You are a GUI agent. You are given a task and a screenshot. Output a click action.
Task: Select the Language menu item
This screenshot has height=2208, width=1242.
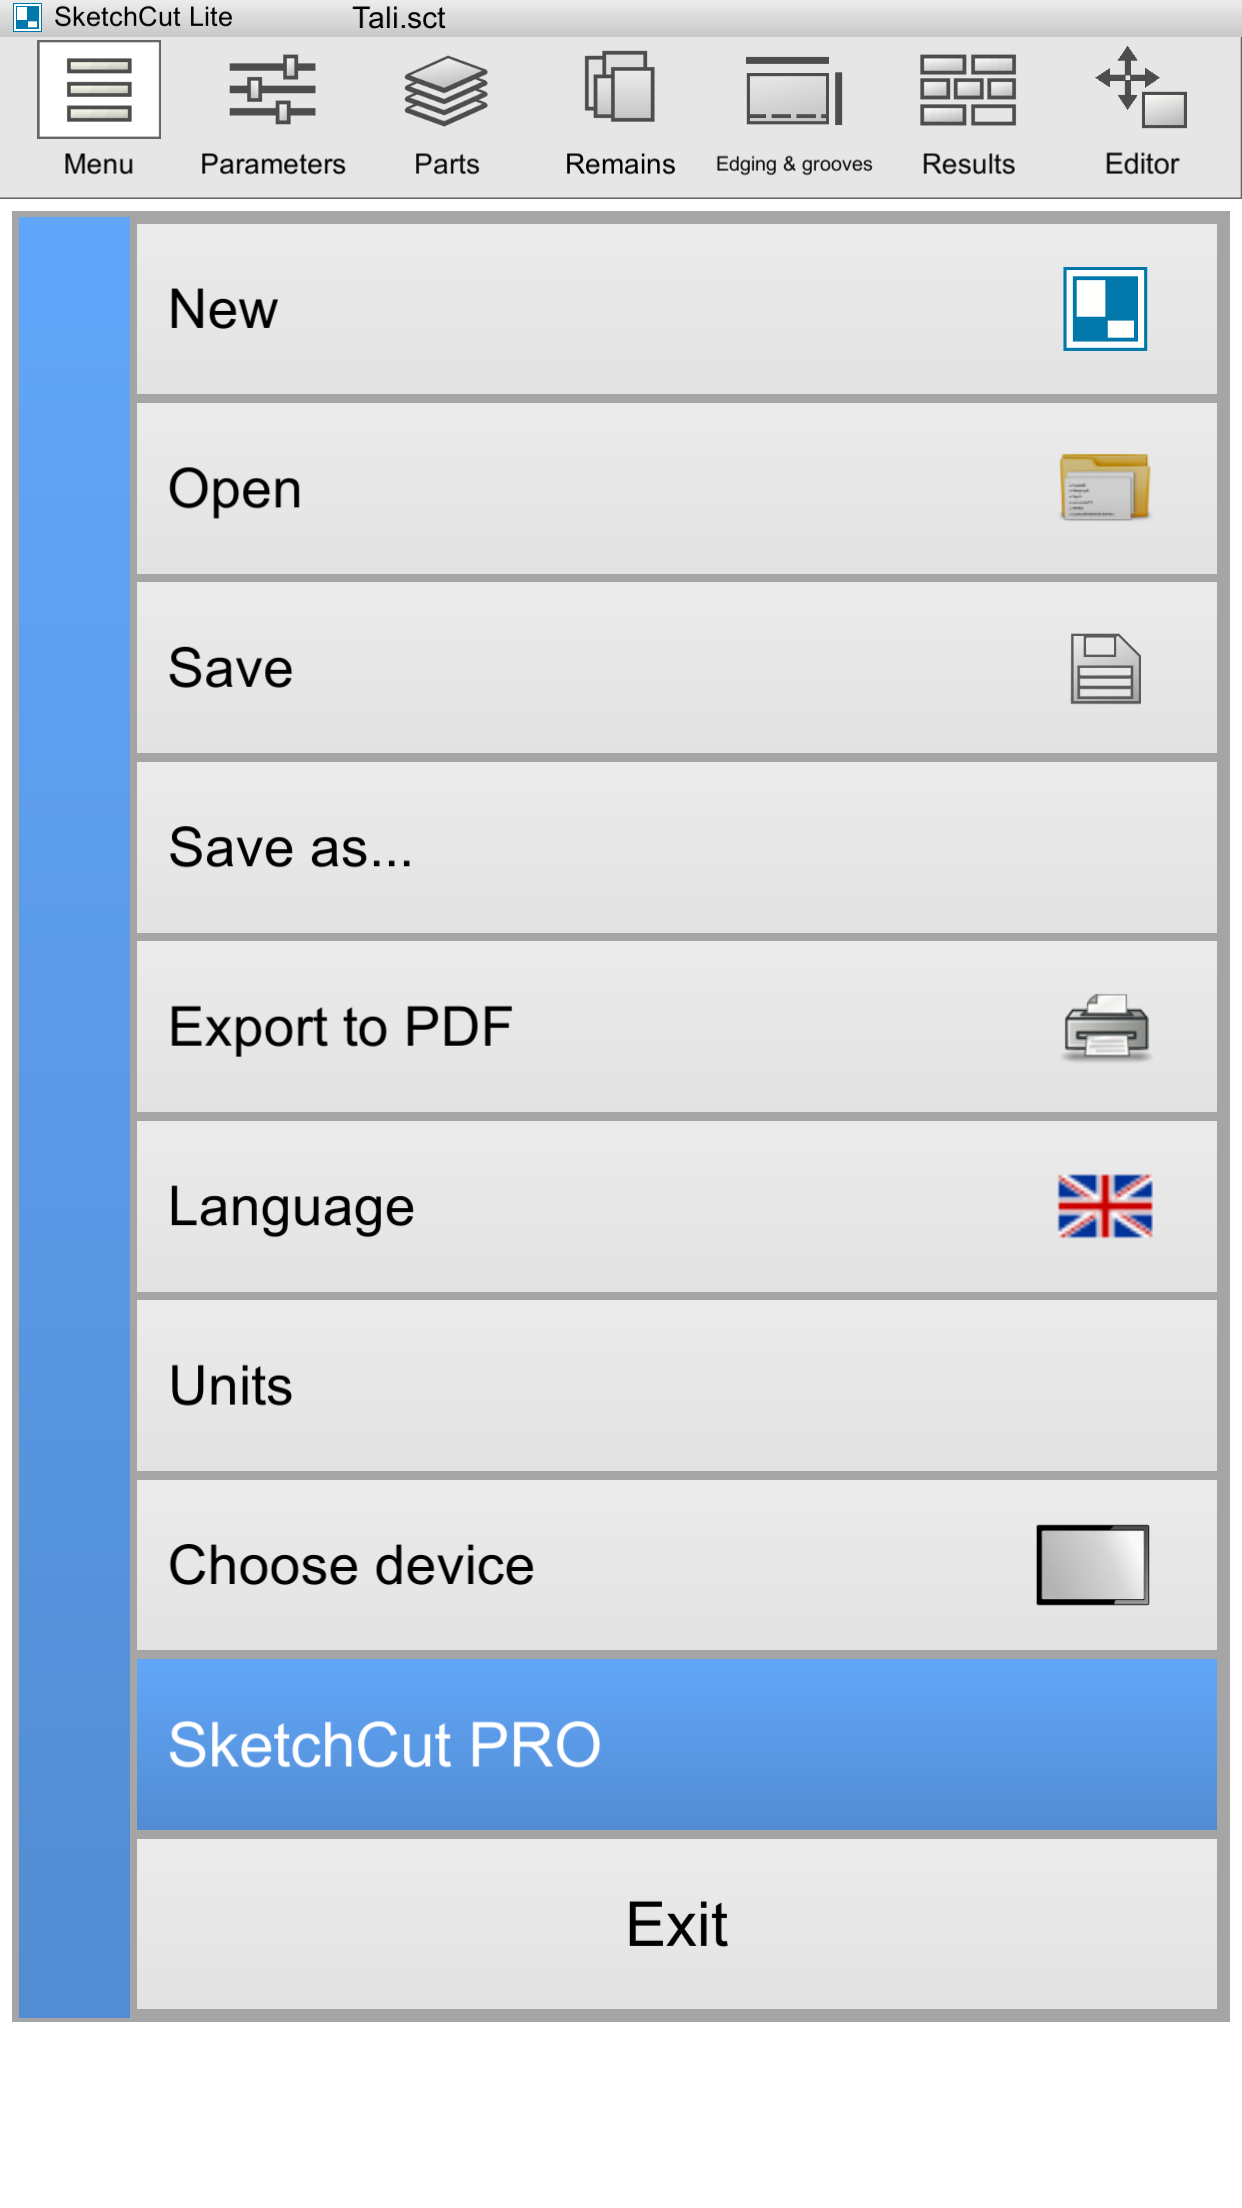pos(677,1207)
